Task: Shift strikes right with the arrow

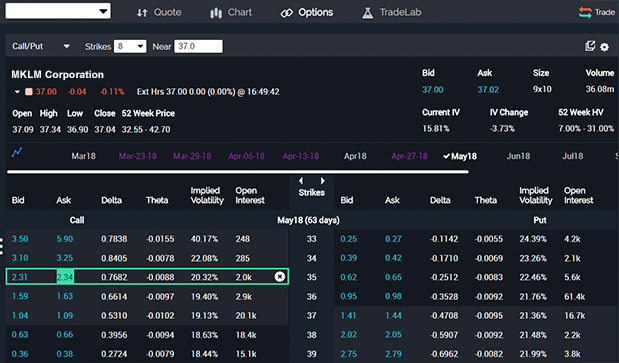Action: 323,181
